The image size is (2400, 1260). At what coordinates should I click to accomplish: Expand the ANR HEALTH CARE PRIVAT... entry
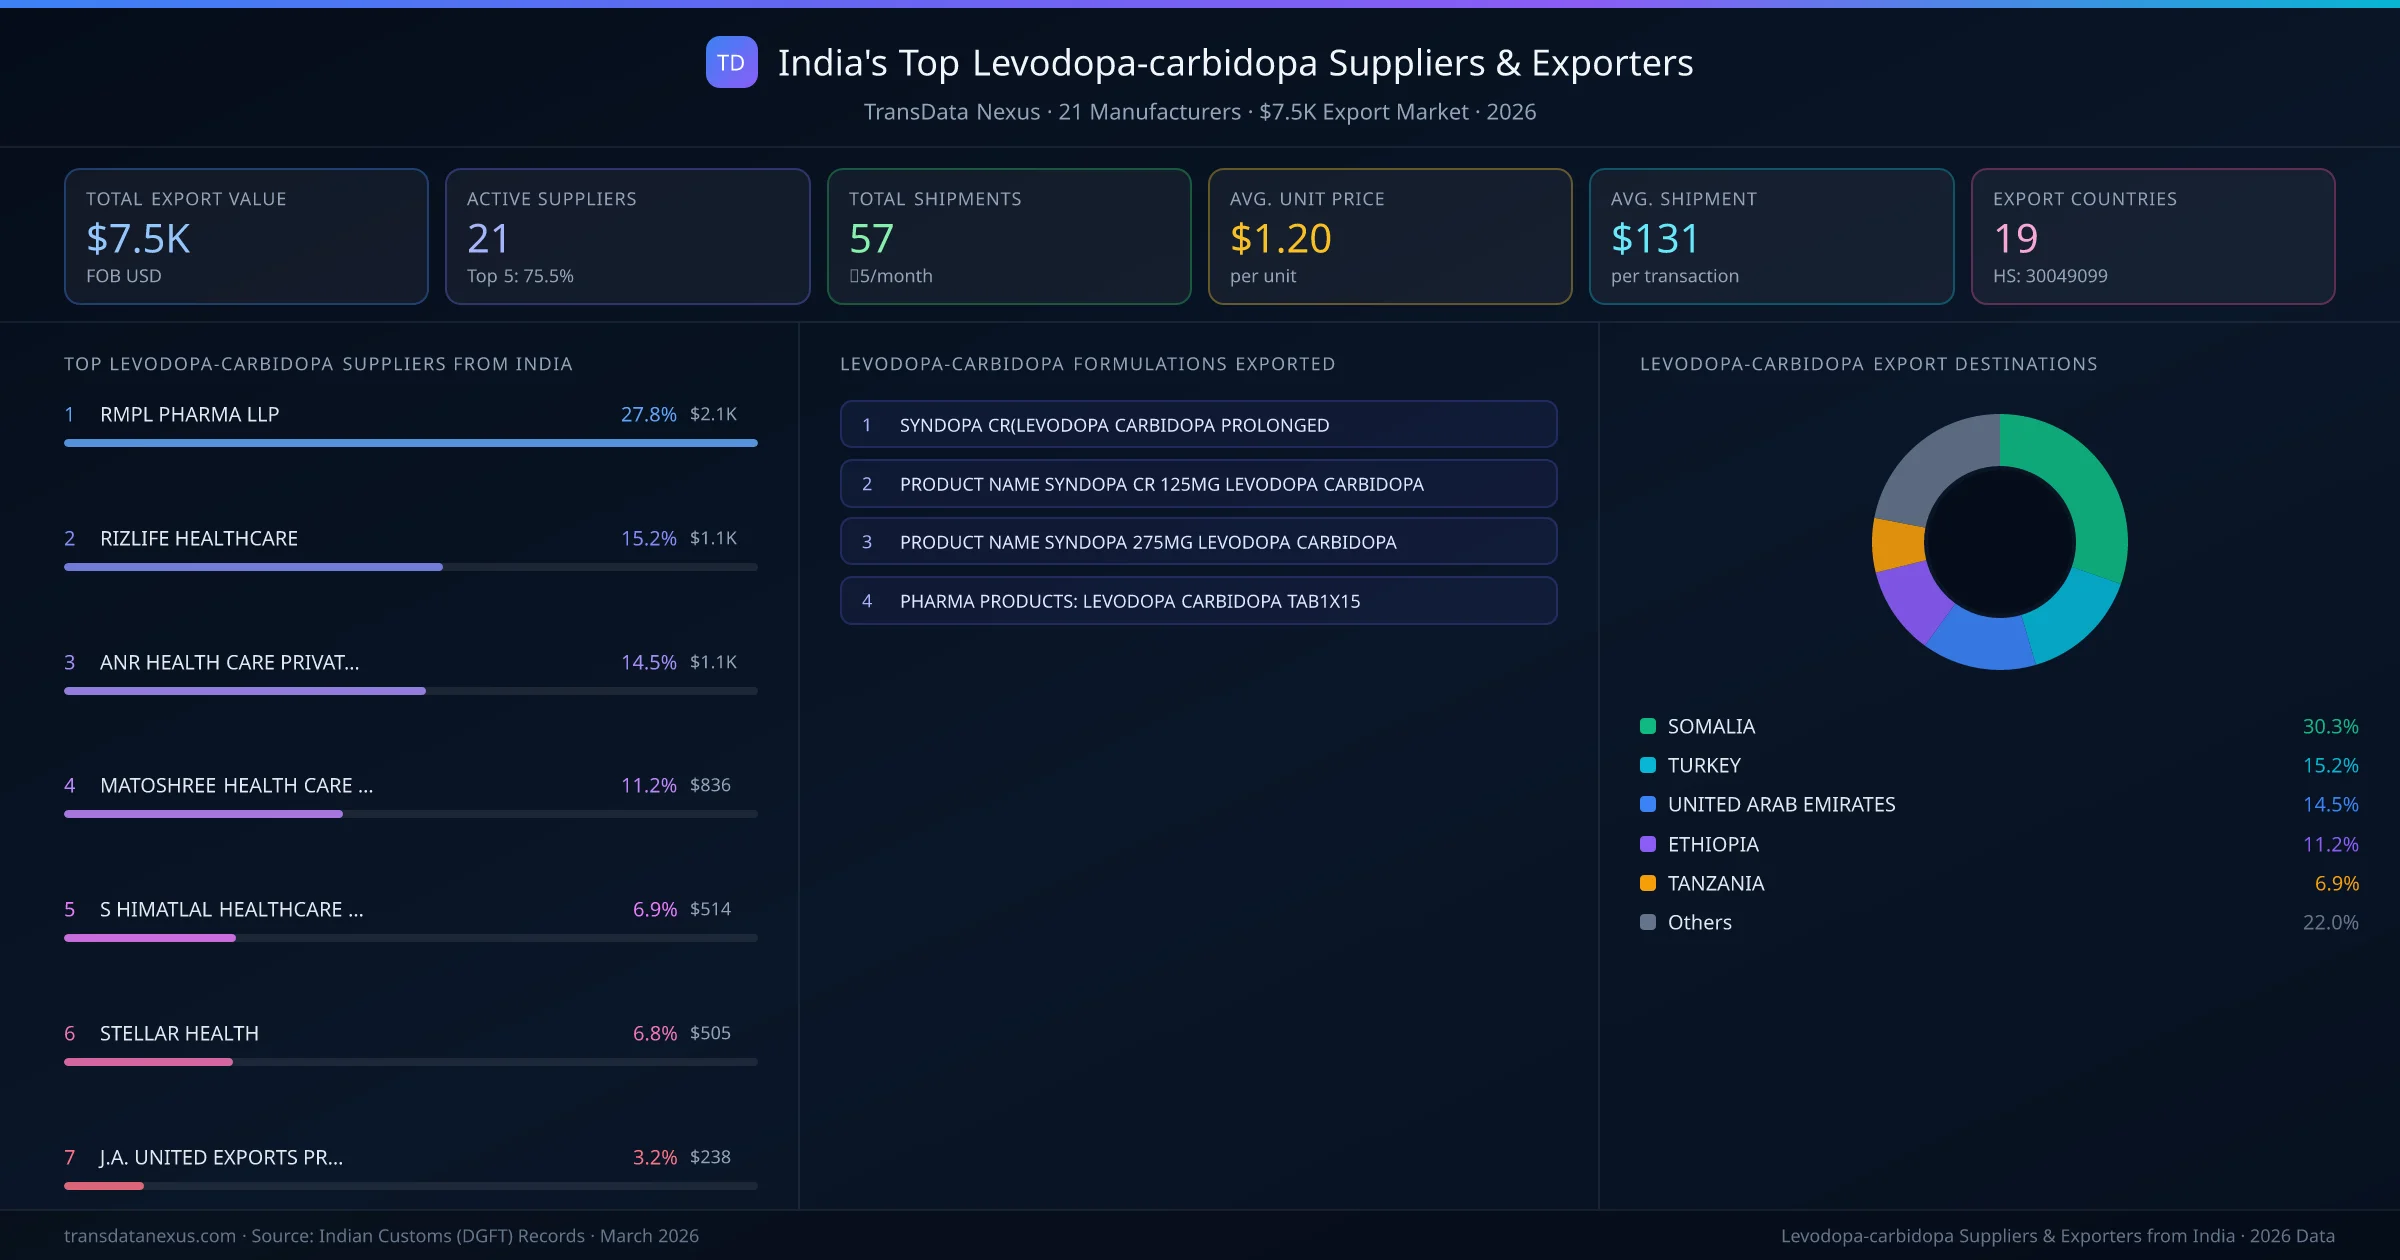(x=410, y=662)
